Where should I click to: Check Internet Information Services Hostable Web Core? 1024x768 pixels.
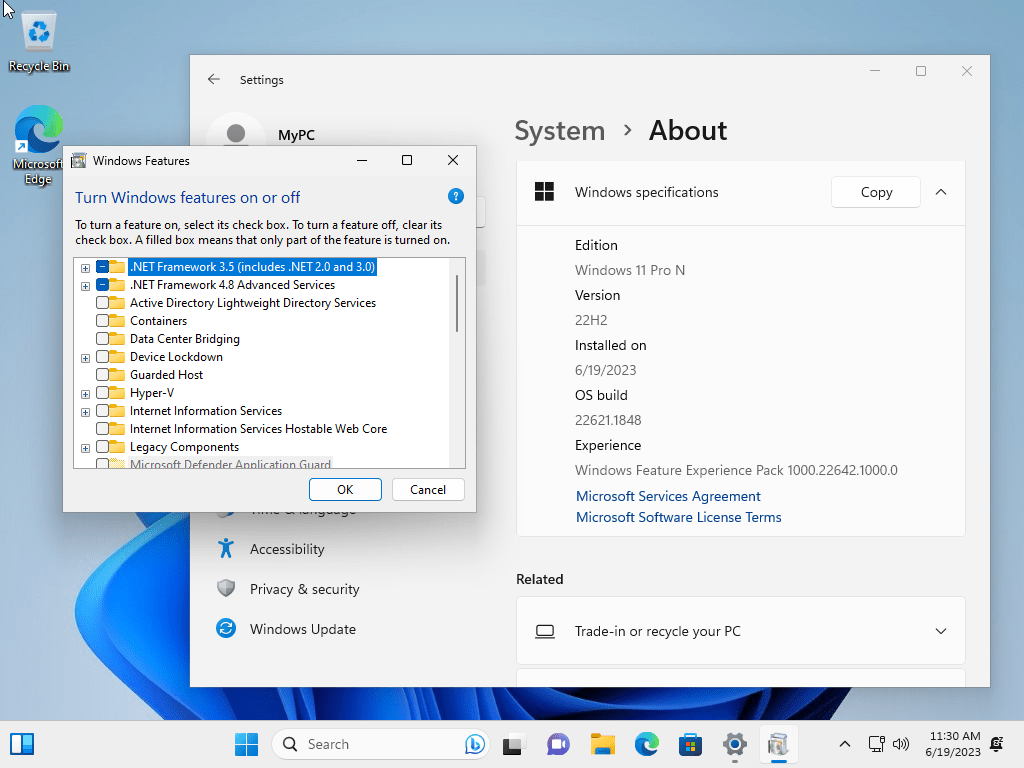103,429
